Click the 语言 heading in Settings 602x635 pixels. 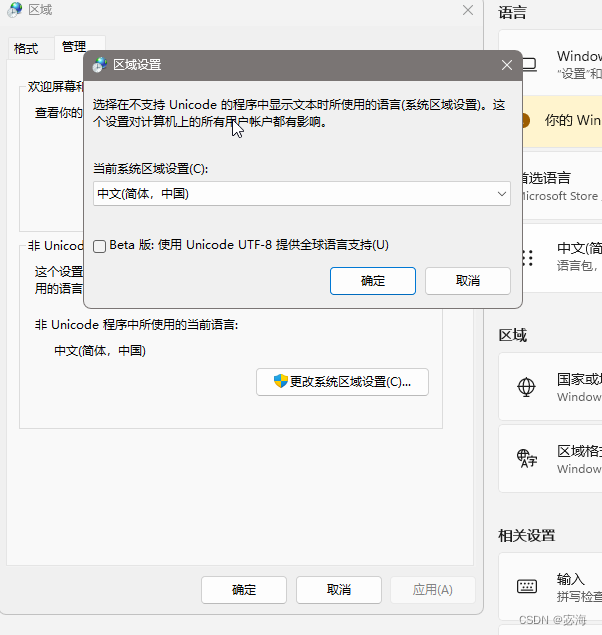512,13
